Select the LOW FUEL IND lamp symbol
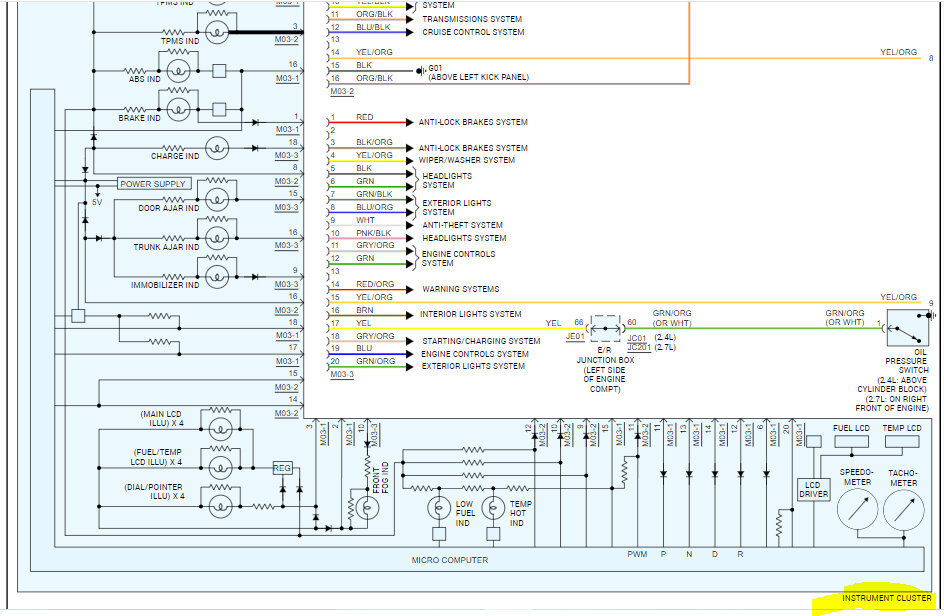The width and height of the screenshot is (944, 616). point(438,507)
